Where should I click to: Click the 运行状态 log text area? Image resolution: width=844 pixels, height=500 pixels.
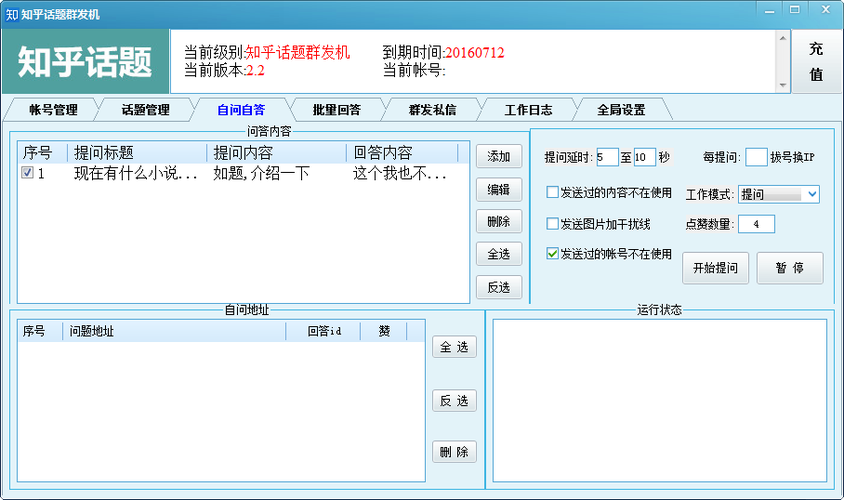tap(660, 400)
